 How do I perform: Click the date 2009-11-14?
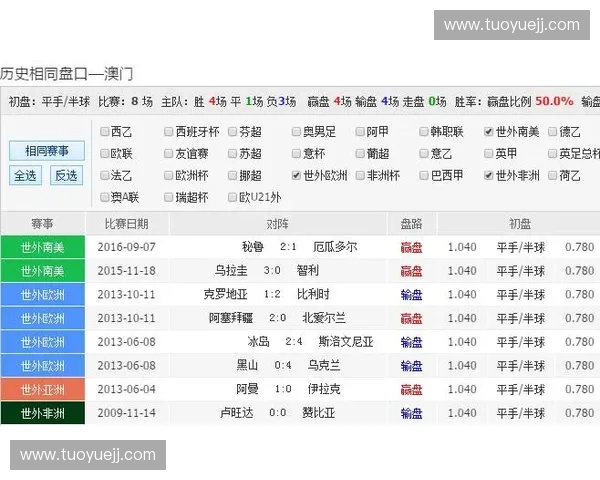127,413
